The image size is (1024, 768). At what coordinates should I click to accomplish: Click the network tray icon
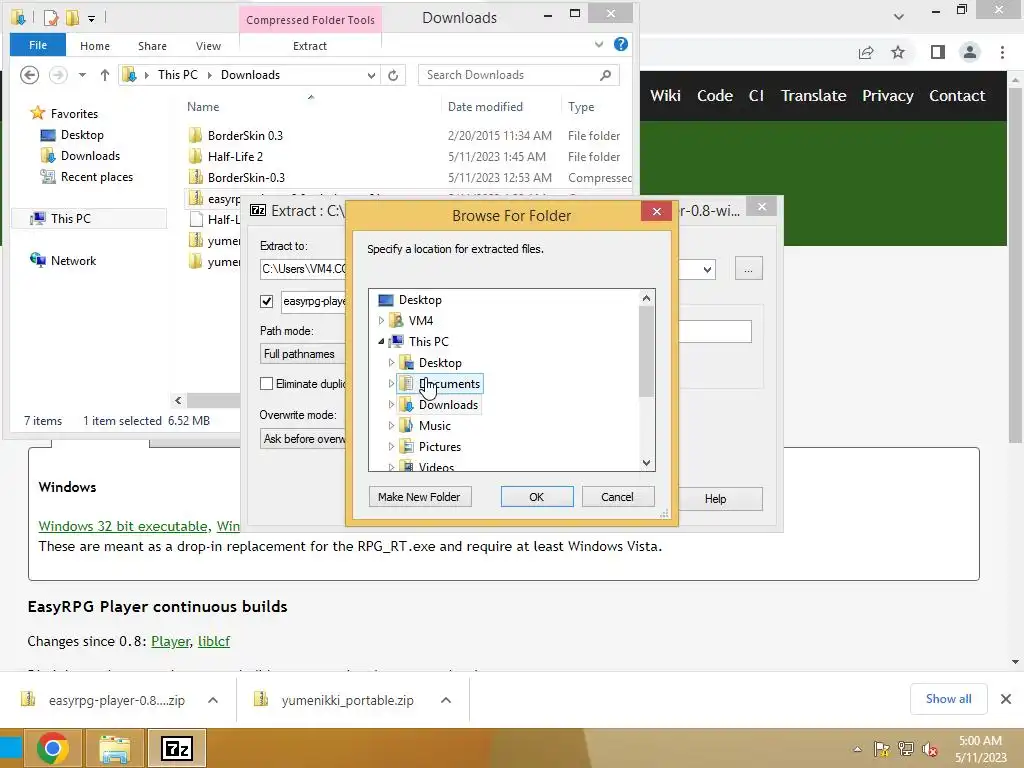(x=906, y=749)
